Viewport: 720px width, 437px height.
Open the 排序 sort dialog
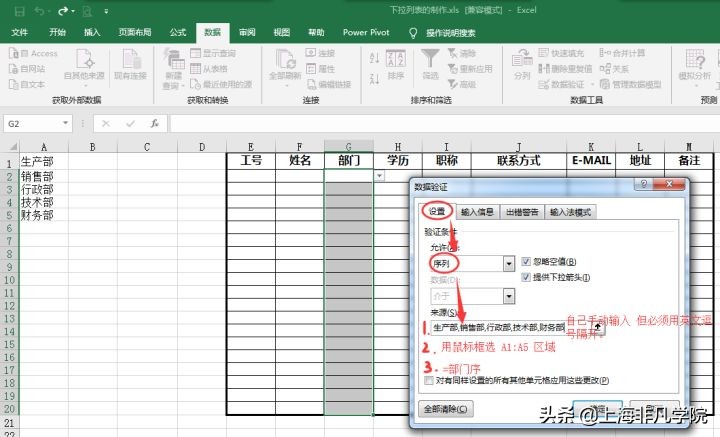pyautogui.click(x=395, y=64)
